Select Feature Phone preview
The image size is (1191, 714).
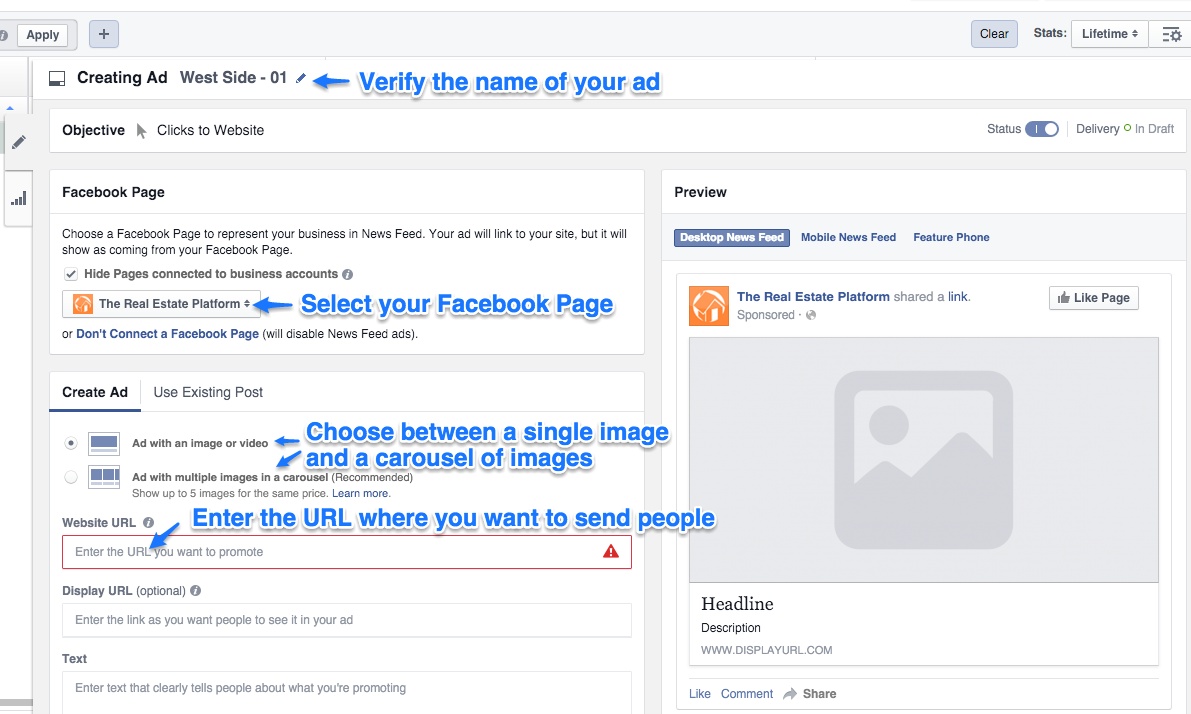(951, 238)
